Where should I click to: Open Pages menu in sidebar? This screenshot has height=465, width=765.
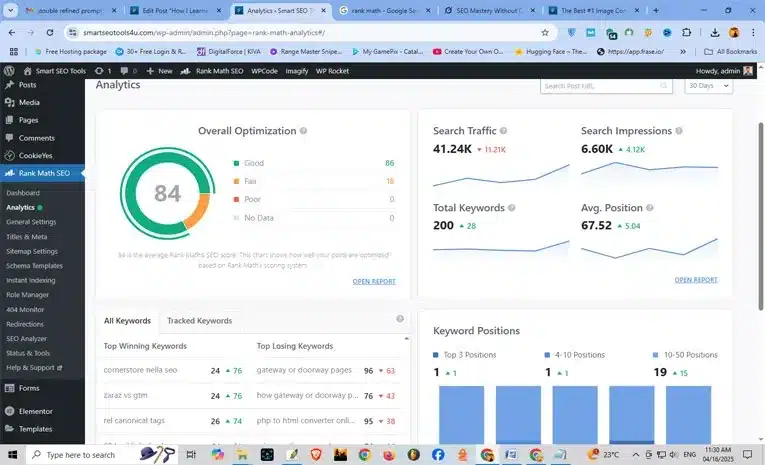click(28, 120)
